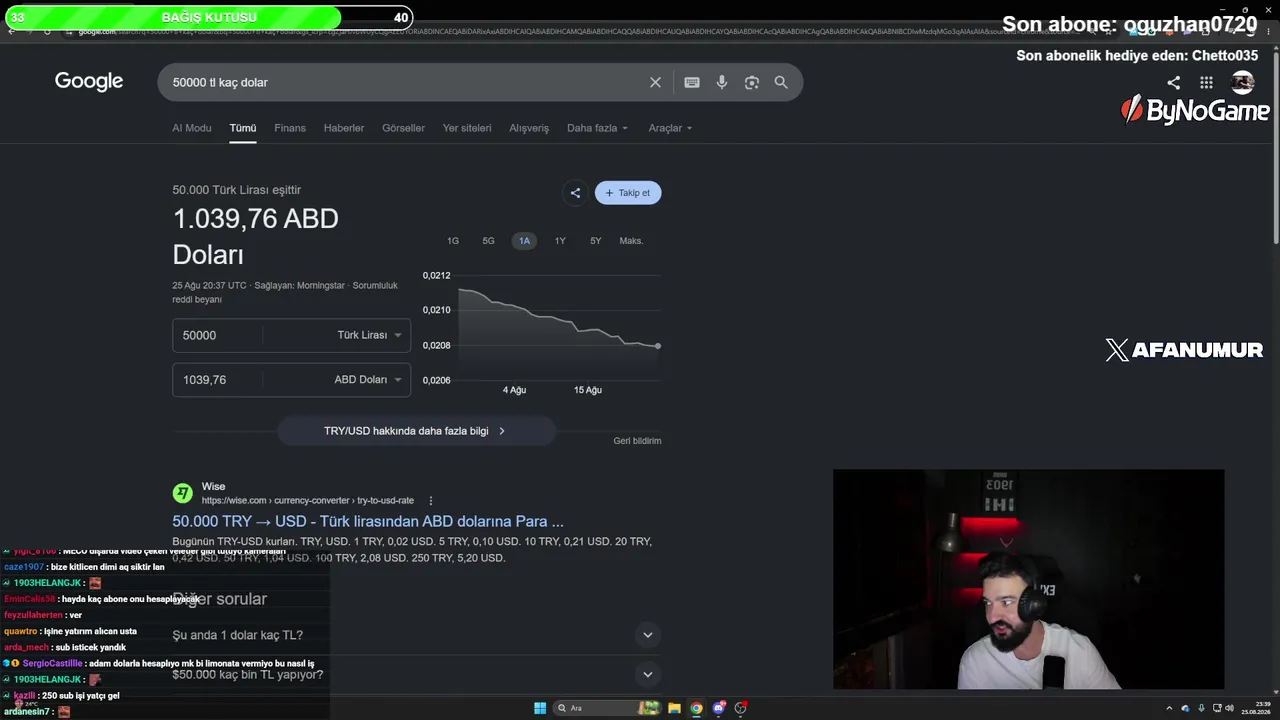Viewport: 1280px width, 720px height.
Task: Open the Google account avatar menu
Action: click(1243, 83)
